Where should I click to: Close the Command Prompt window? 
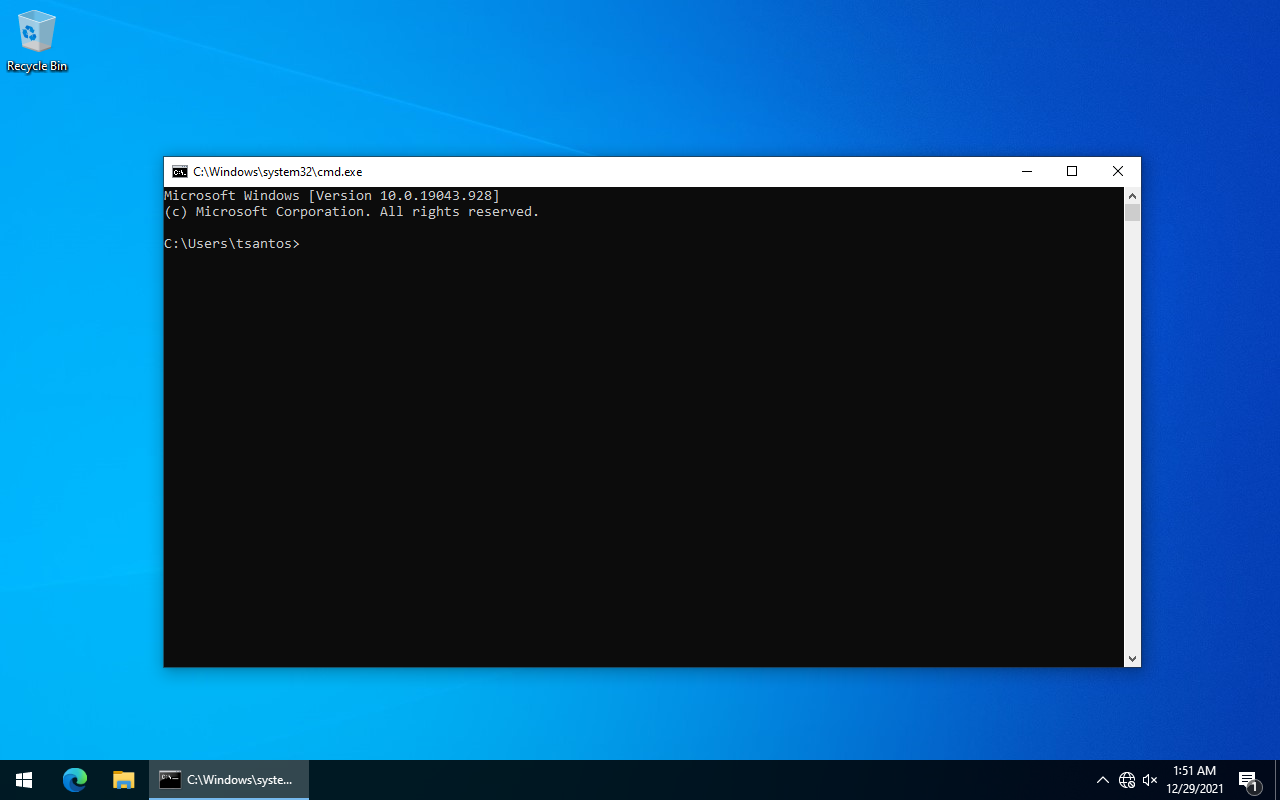click(x=1118, y=172)
